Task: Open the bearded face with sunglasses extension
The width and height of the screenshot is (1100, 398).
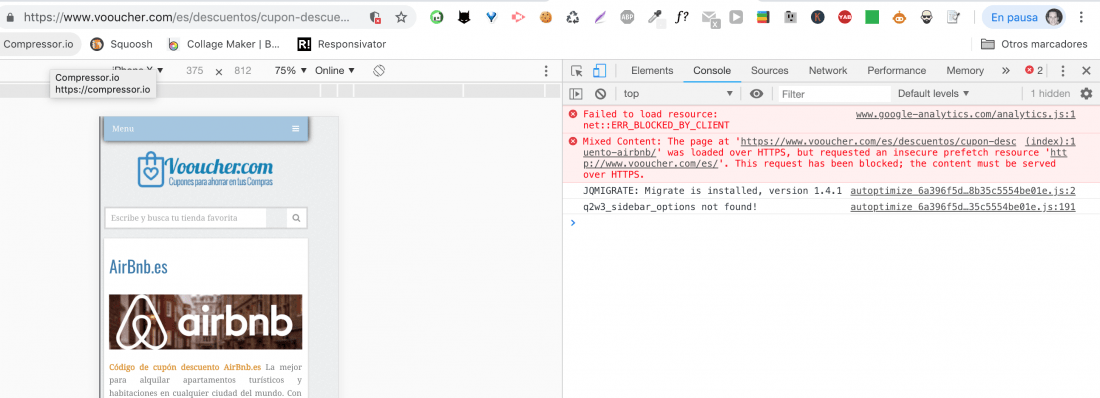Action: 926,18
